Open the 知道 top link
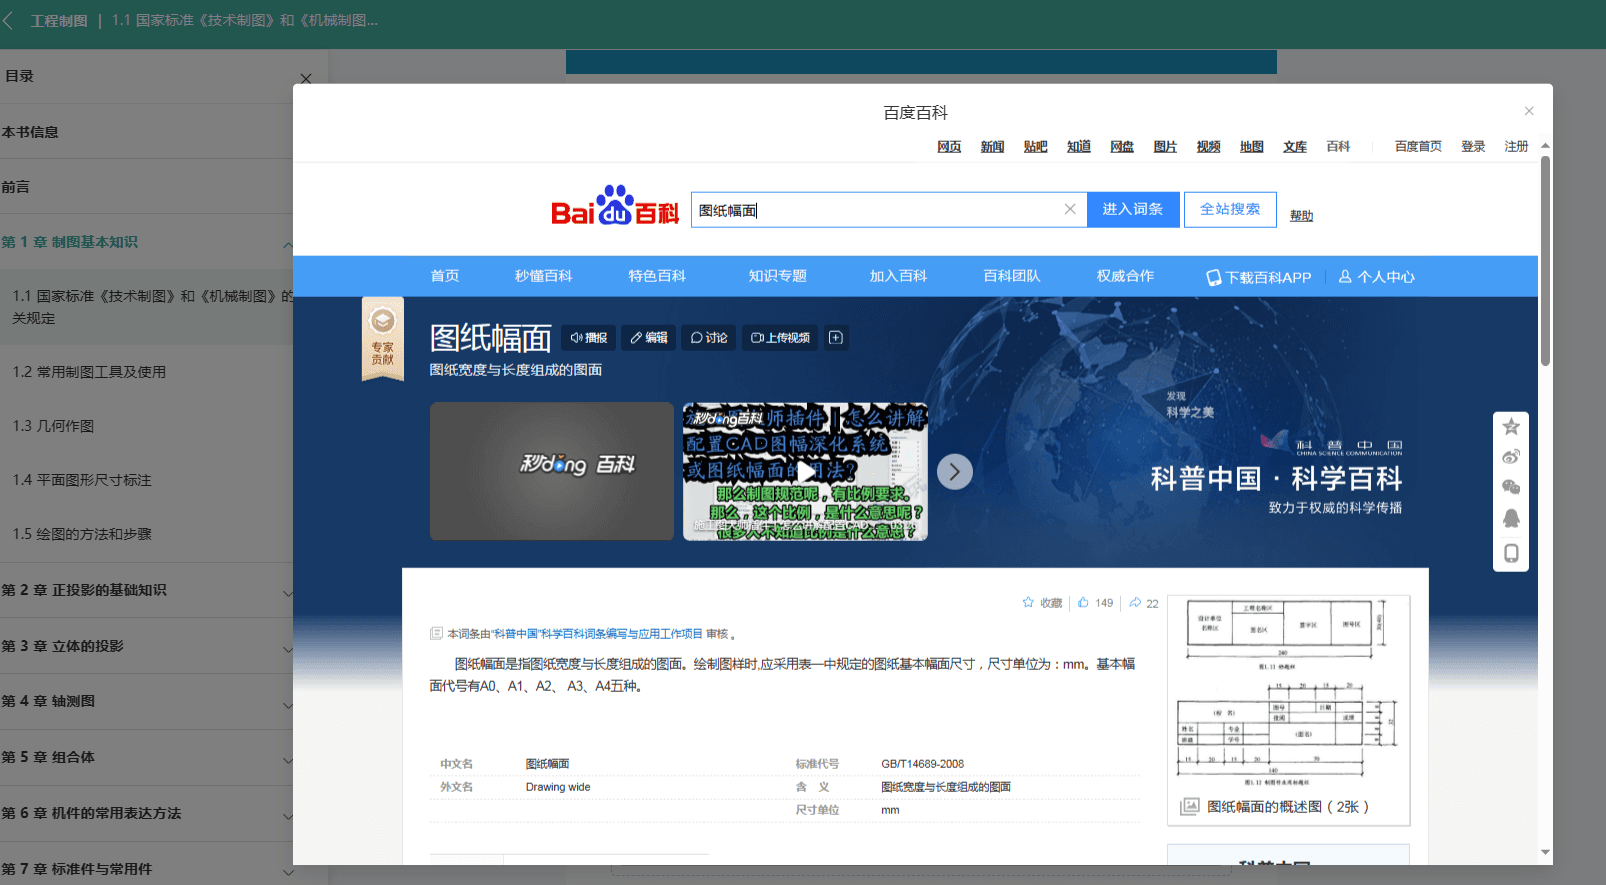The image size is (1606, 885). click(x=1079, y=147)
